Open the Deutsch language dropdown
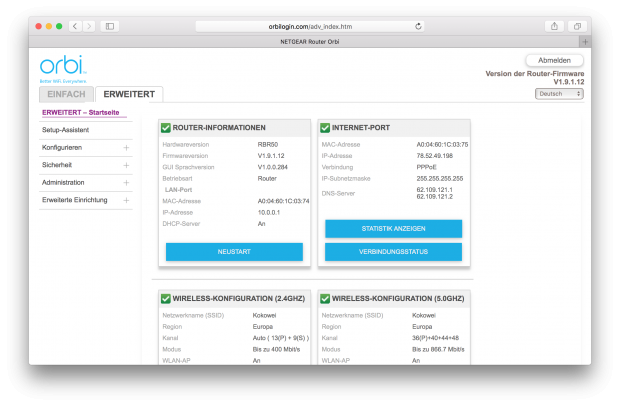 point(559,94)
